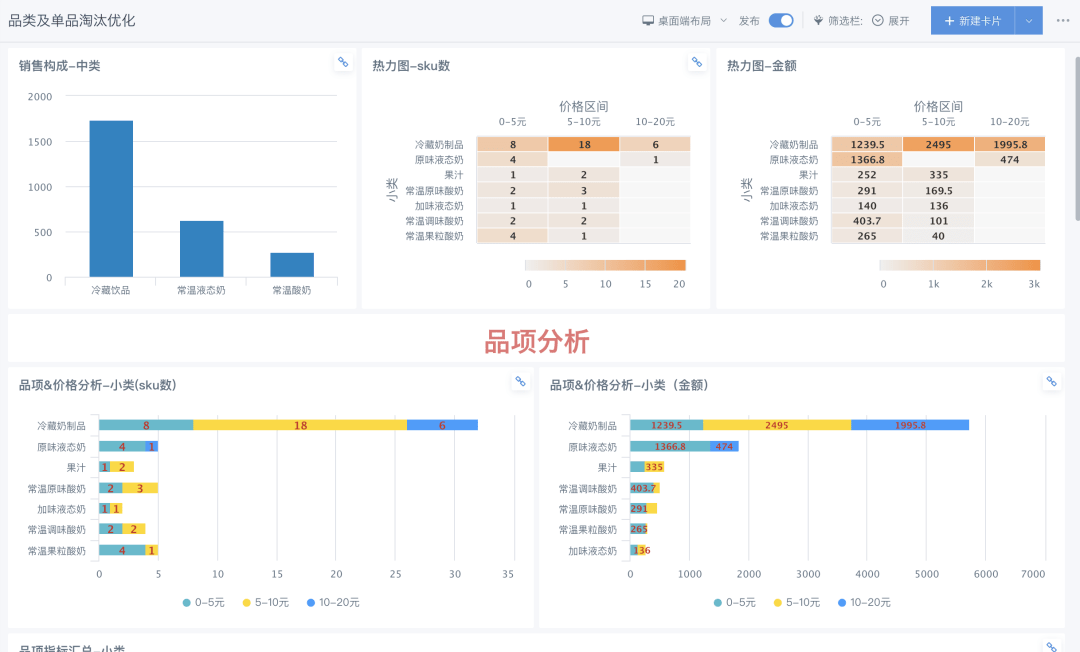This screenshot has width=1080, height=652.
Task: Toggle the 发布 publish switch
Action: (x=781, y=20)
